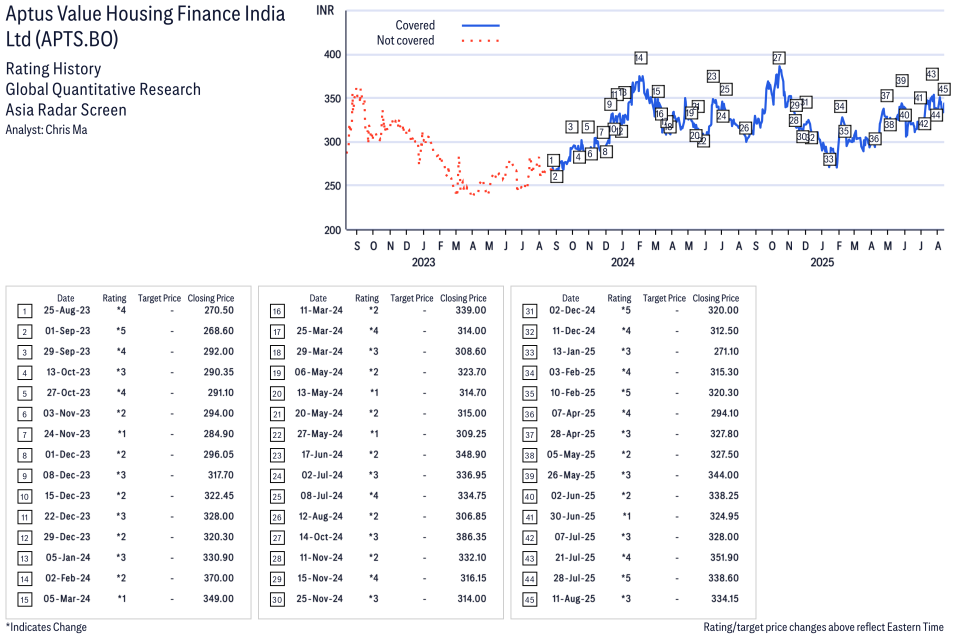955x634 pixels.
Task: Click the '370.00' closing price cell
Action: click(219, 578)
